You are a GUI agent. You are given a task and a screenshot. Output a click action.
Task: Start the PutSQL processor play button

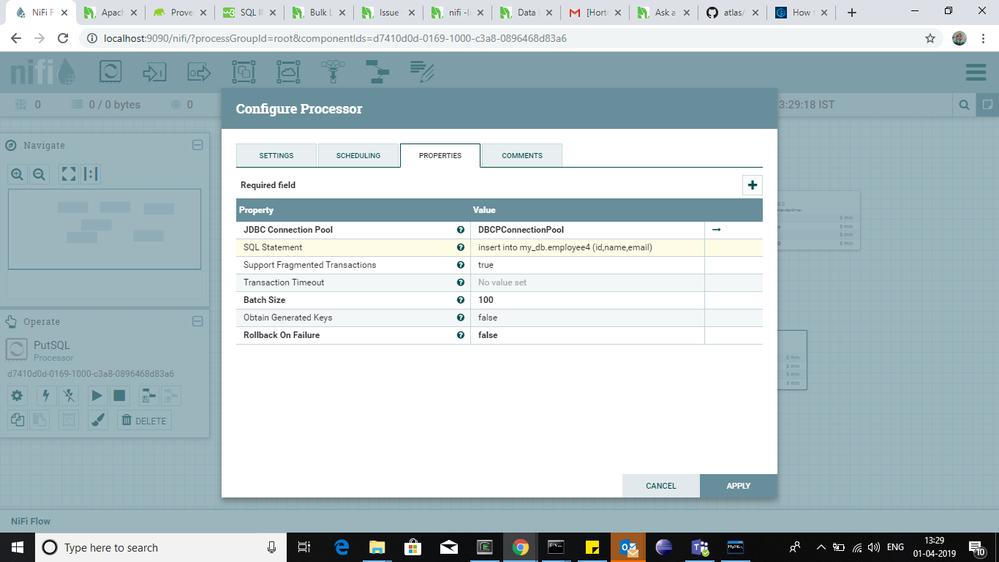pos(96,396)
